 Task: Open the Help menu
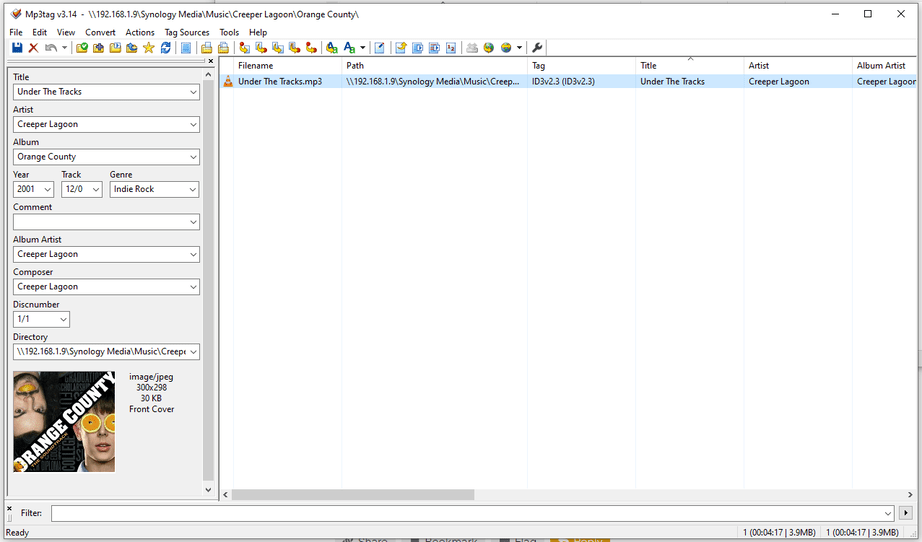[258, 32]
